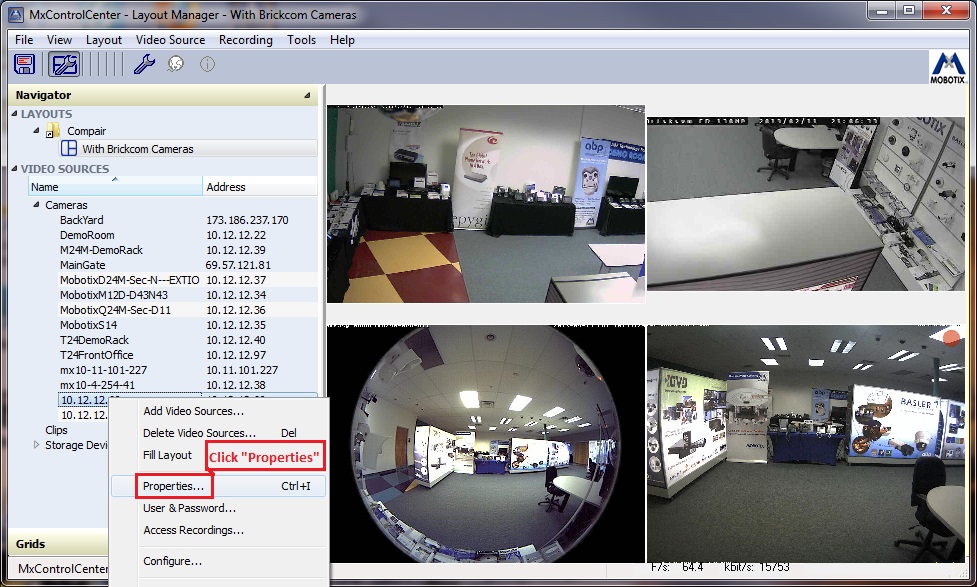Click address 10.11.101.227
The width and height of the screenshot is (977, 587).
point(242,370)
